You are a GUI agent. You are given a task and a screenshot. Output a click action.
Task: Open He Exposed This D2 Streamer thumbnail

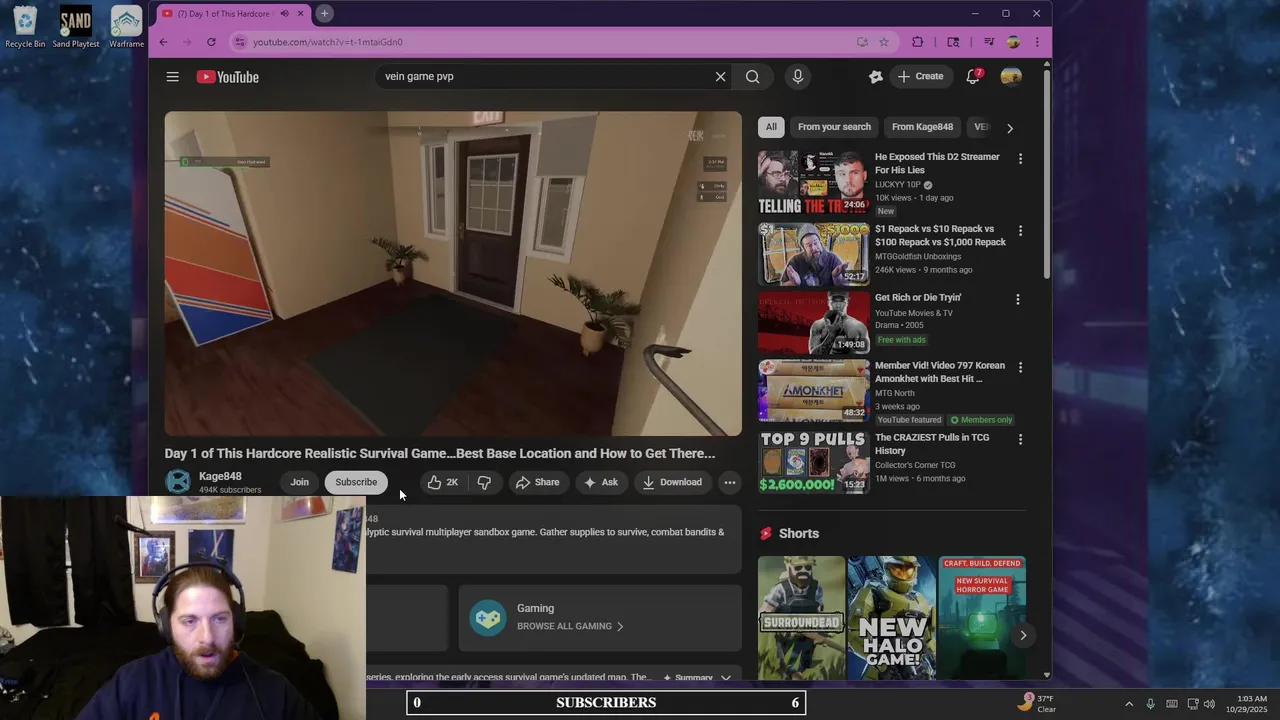coord(813,182)
